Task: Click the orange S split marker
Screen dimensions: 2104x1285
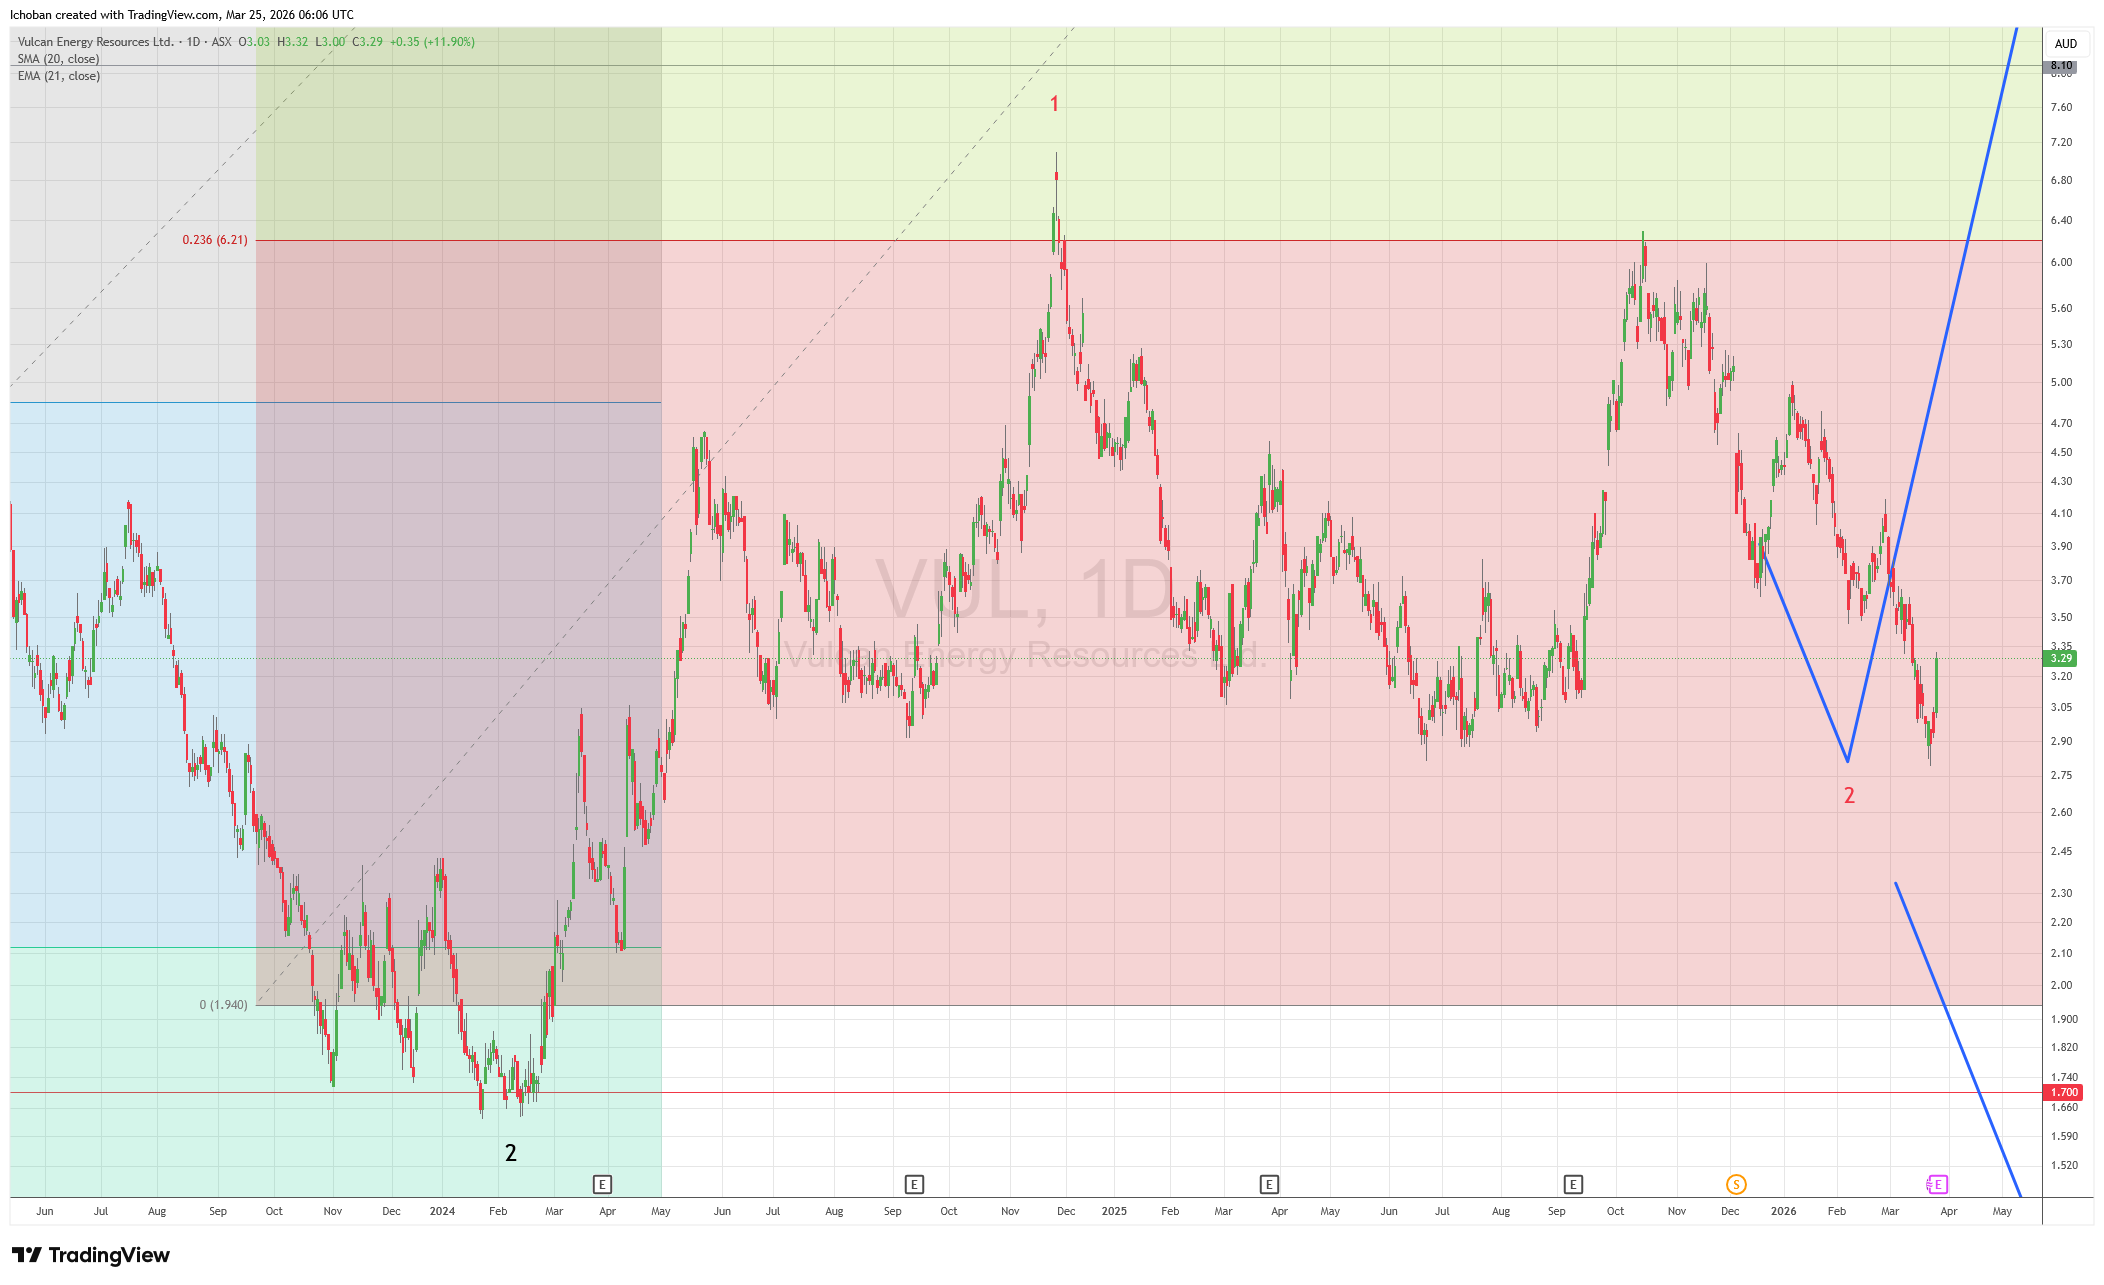Action: (x=1736, y=1185)
